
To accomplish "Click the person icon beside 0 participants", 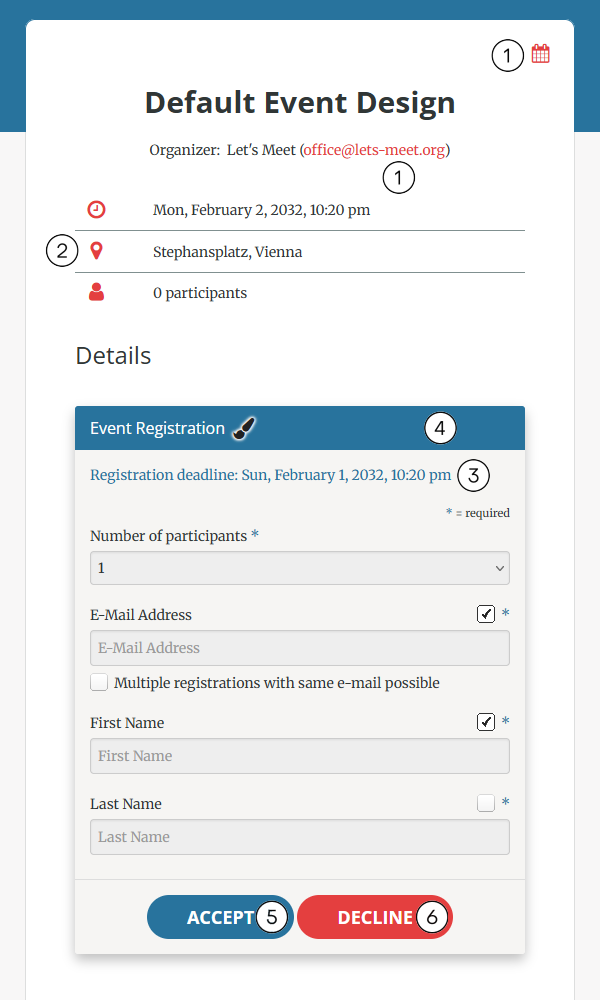I will point(96,292).
